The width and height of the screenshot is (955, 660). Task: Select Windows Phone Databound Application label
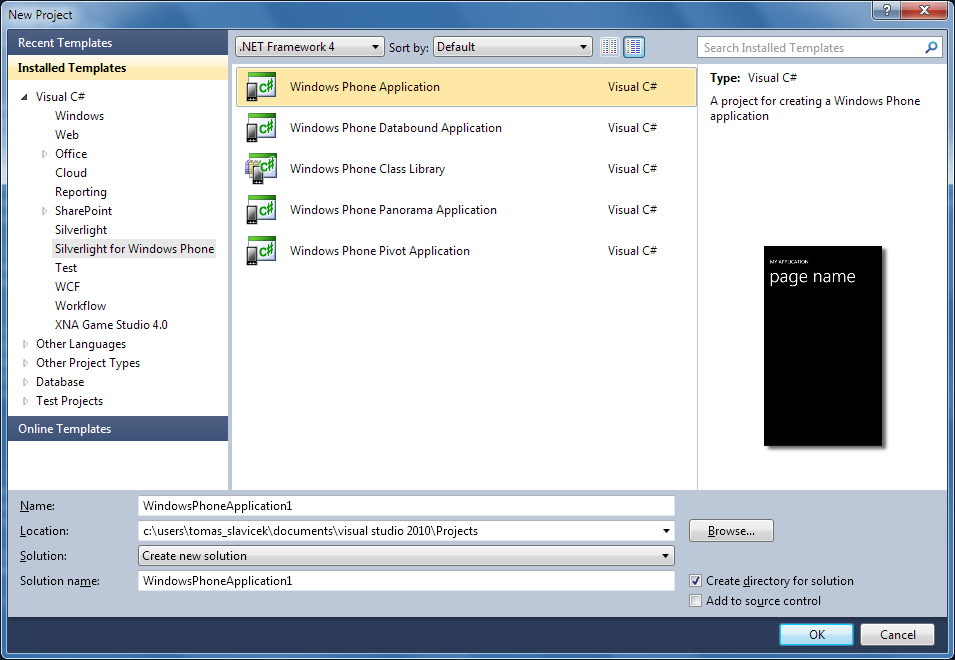[x=395, y=128]
